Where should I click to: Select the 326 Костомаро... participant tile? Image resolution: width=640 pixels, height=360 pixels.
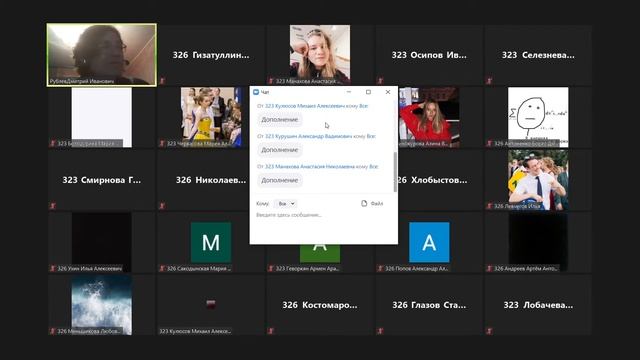320,305
